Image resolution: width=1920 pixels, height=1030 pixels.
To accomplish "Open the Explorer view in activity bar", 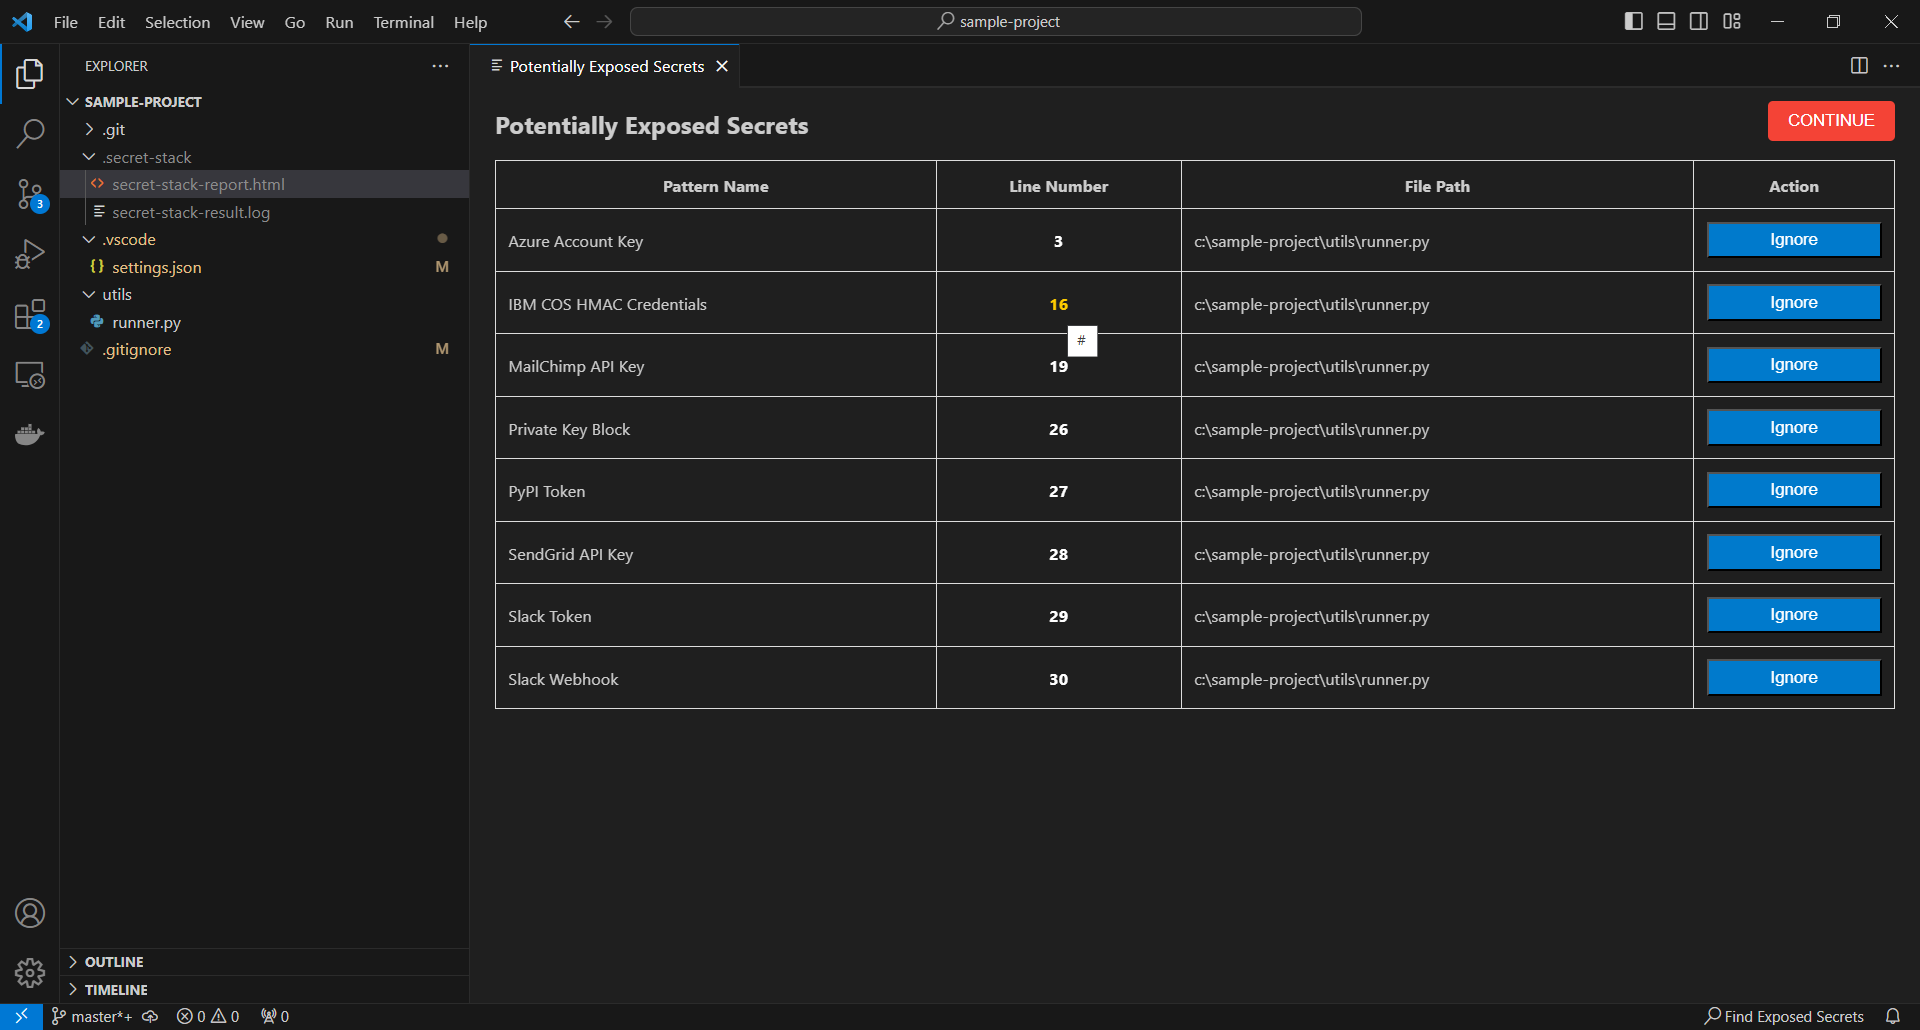I will pos(30,74).
